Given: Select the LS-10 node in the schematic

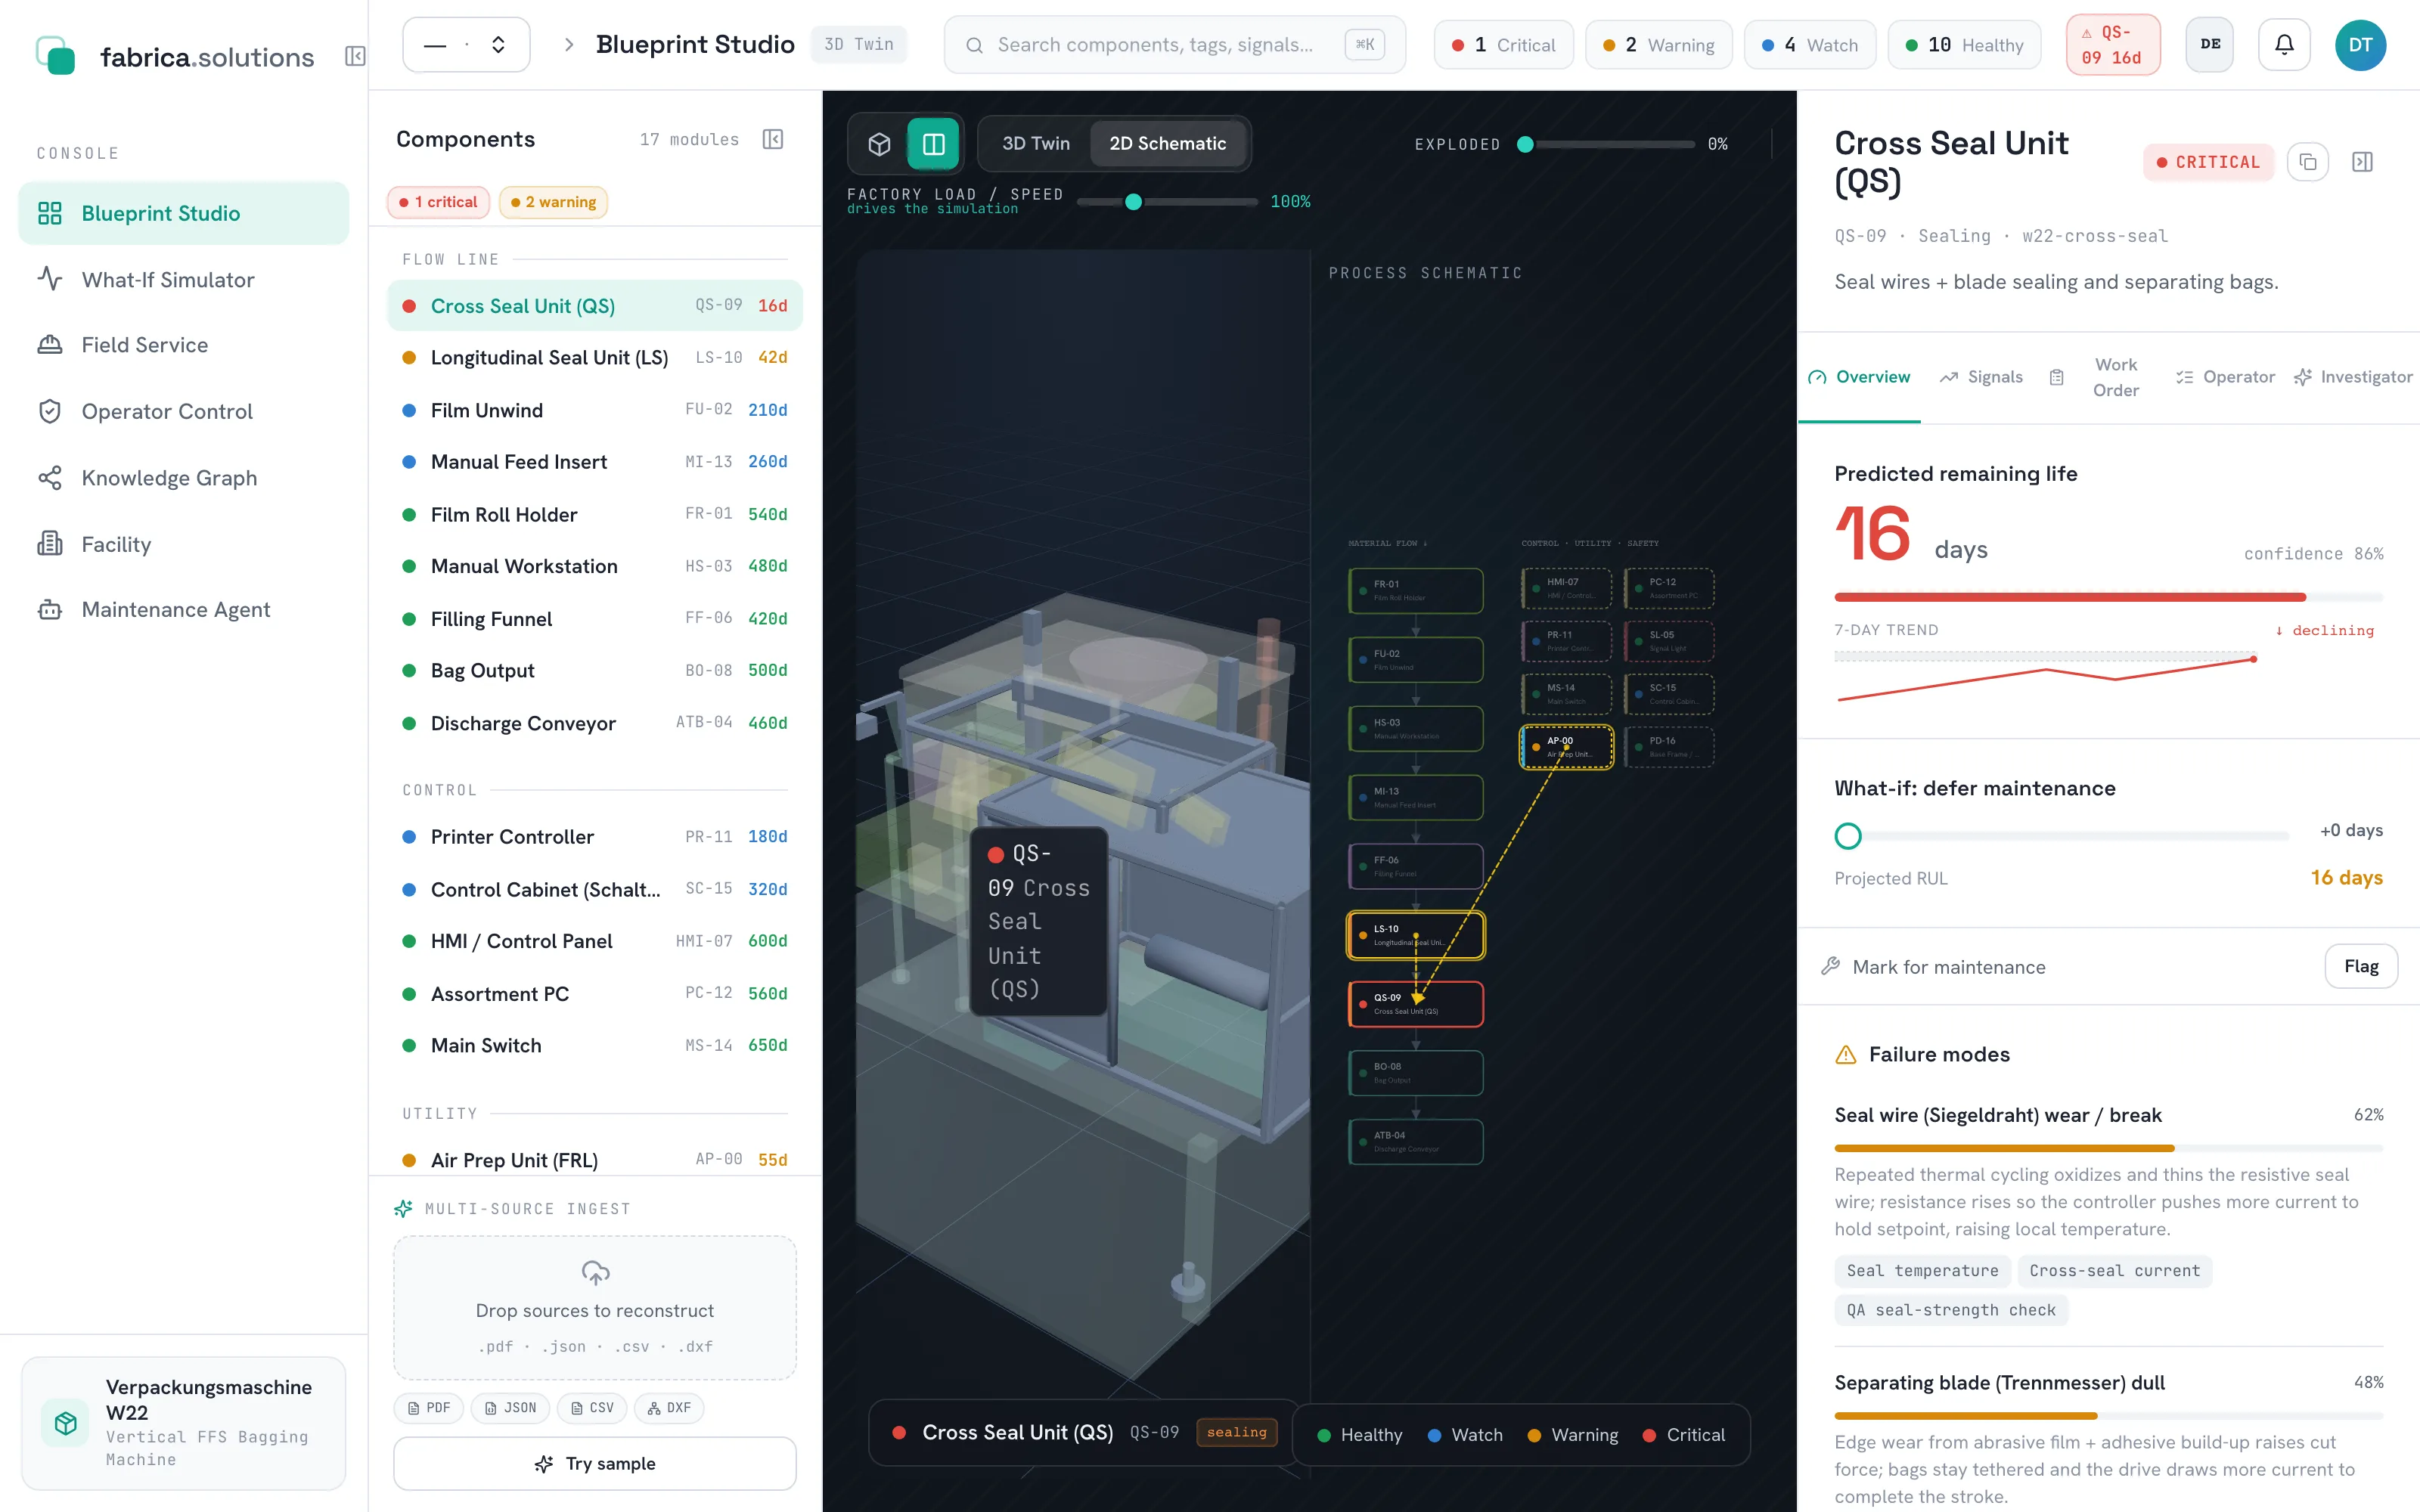Looking at the screenshot, I should tap(1415, 935).
